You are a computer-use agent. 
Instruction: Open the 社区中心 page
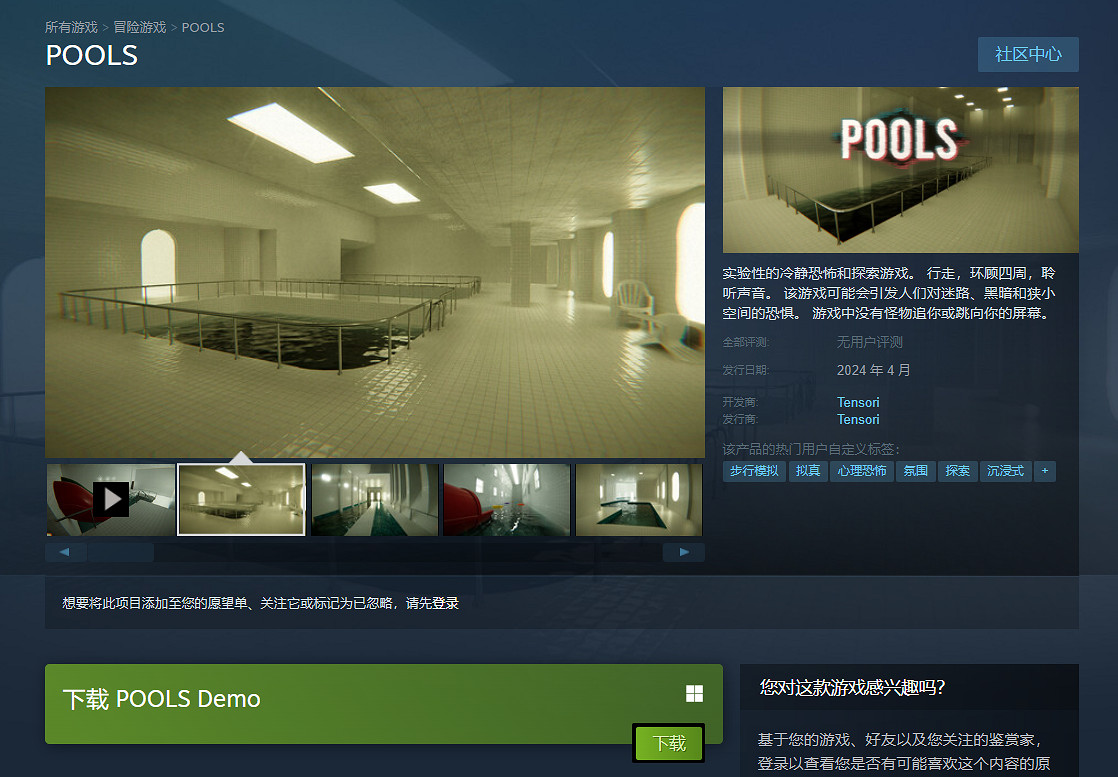[1028, 54]
